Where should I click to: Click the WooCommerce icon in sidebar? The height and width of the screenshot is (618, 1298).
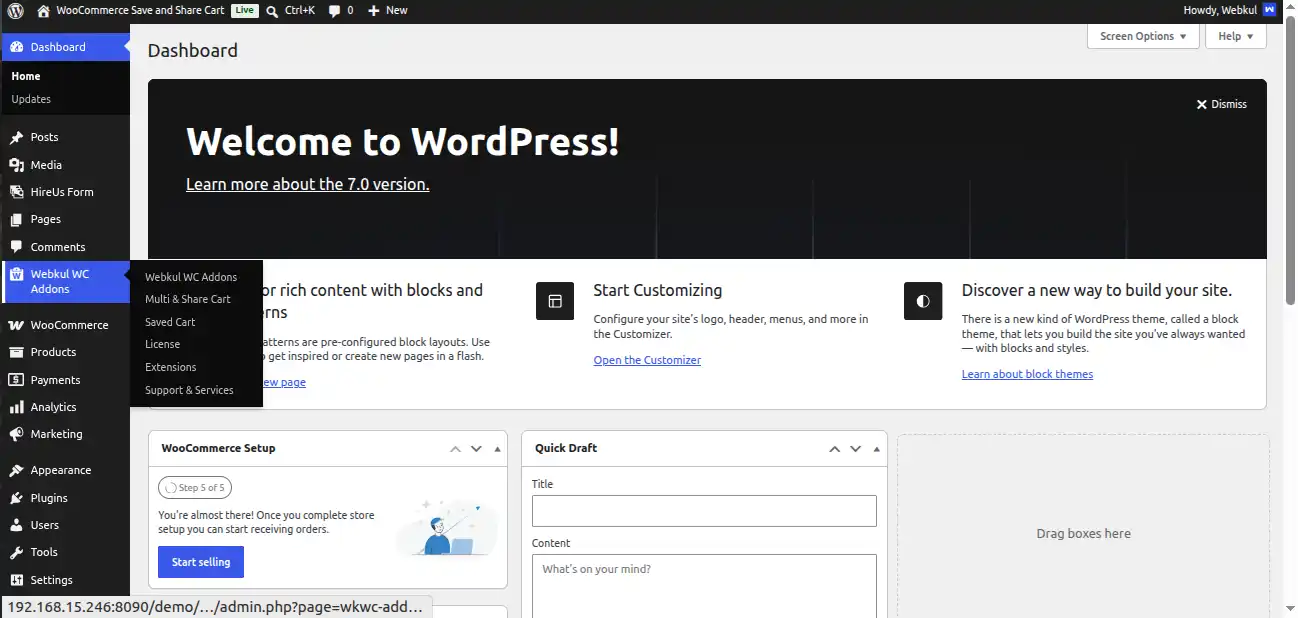16,325
